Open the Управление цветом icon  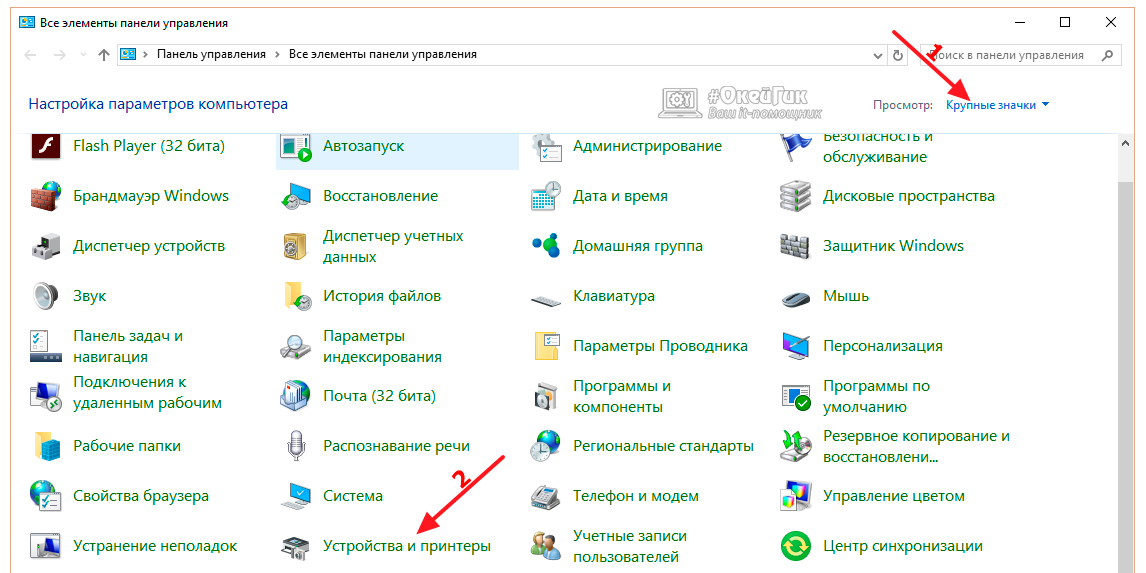(x=796, y=496)
